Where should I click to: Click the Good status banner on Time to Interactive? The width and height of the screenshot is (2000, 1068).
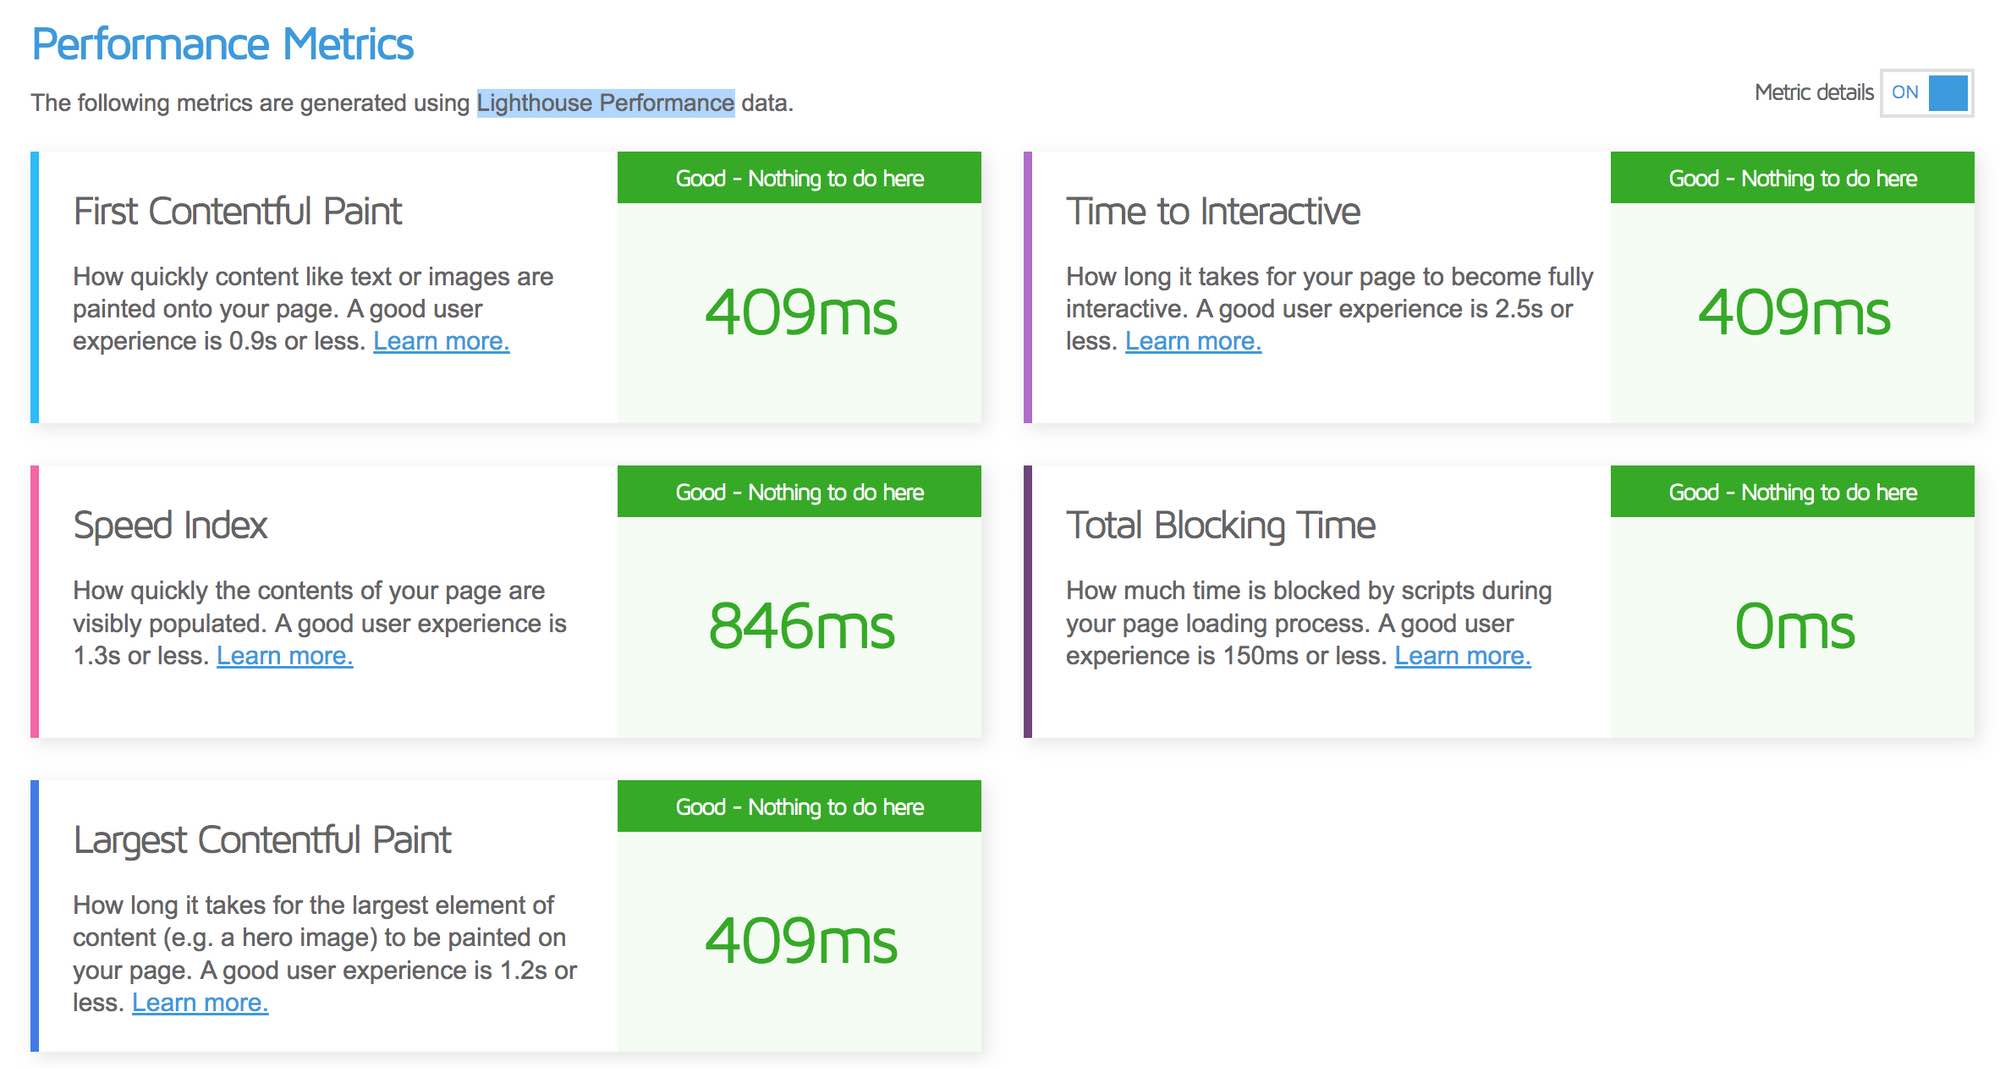click(1792, 178)
